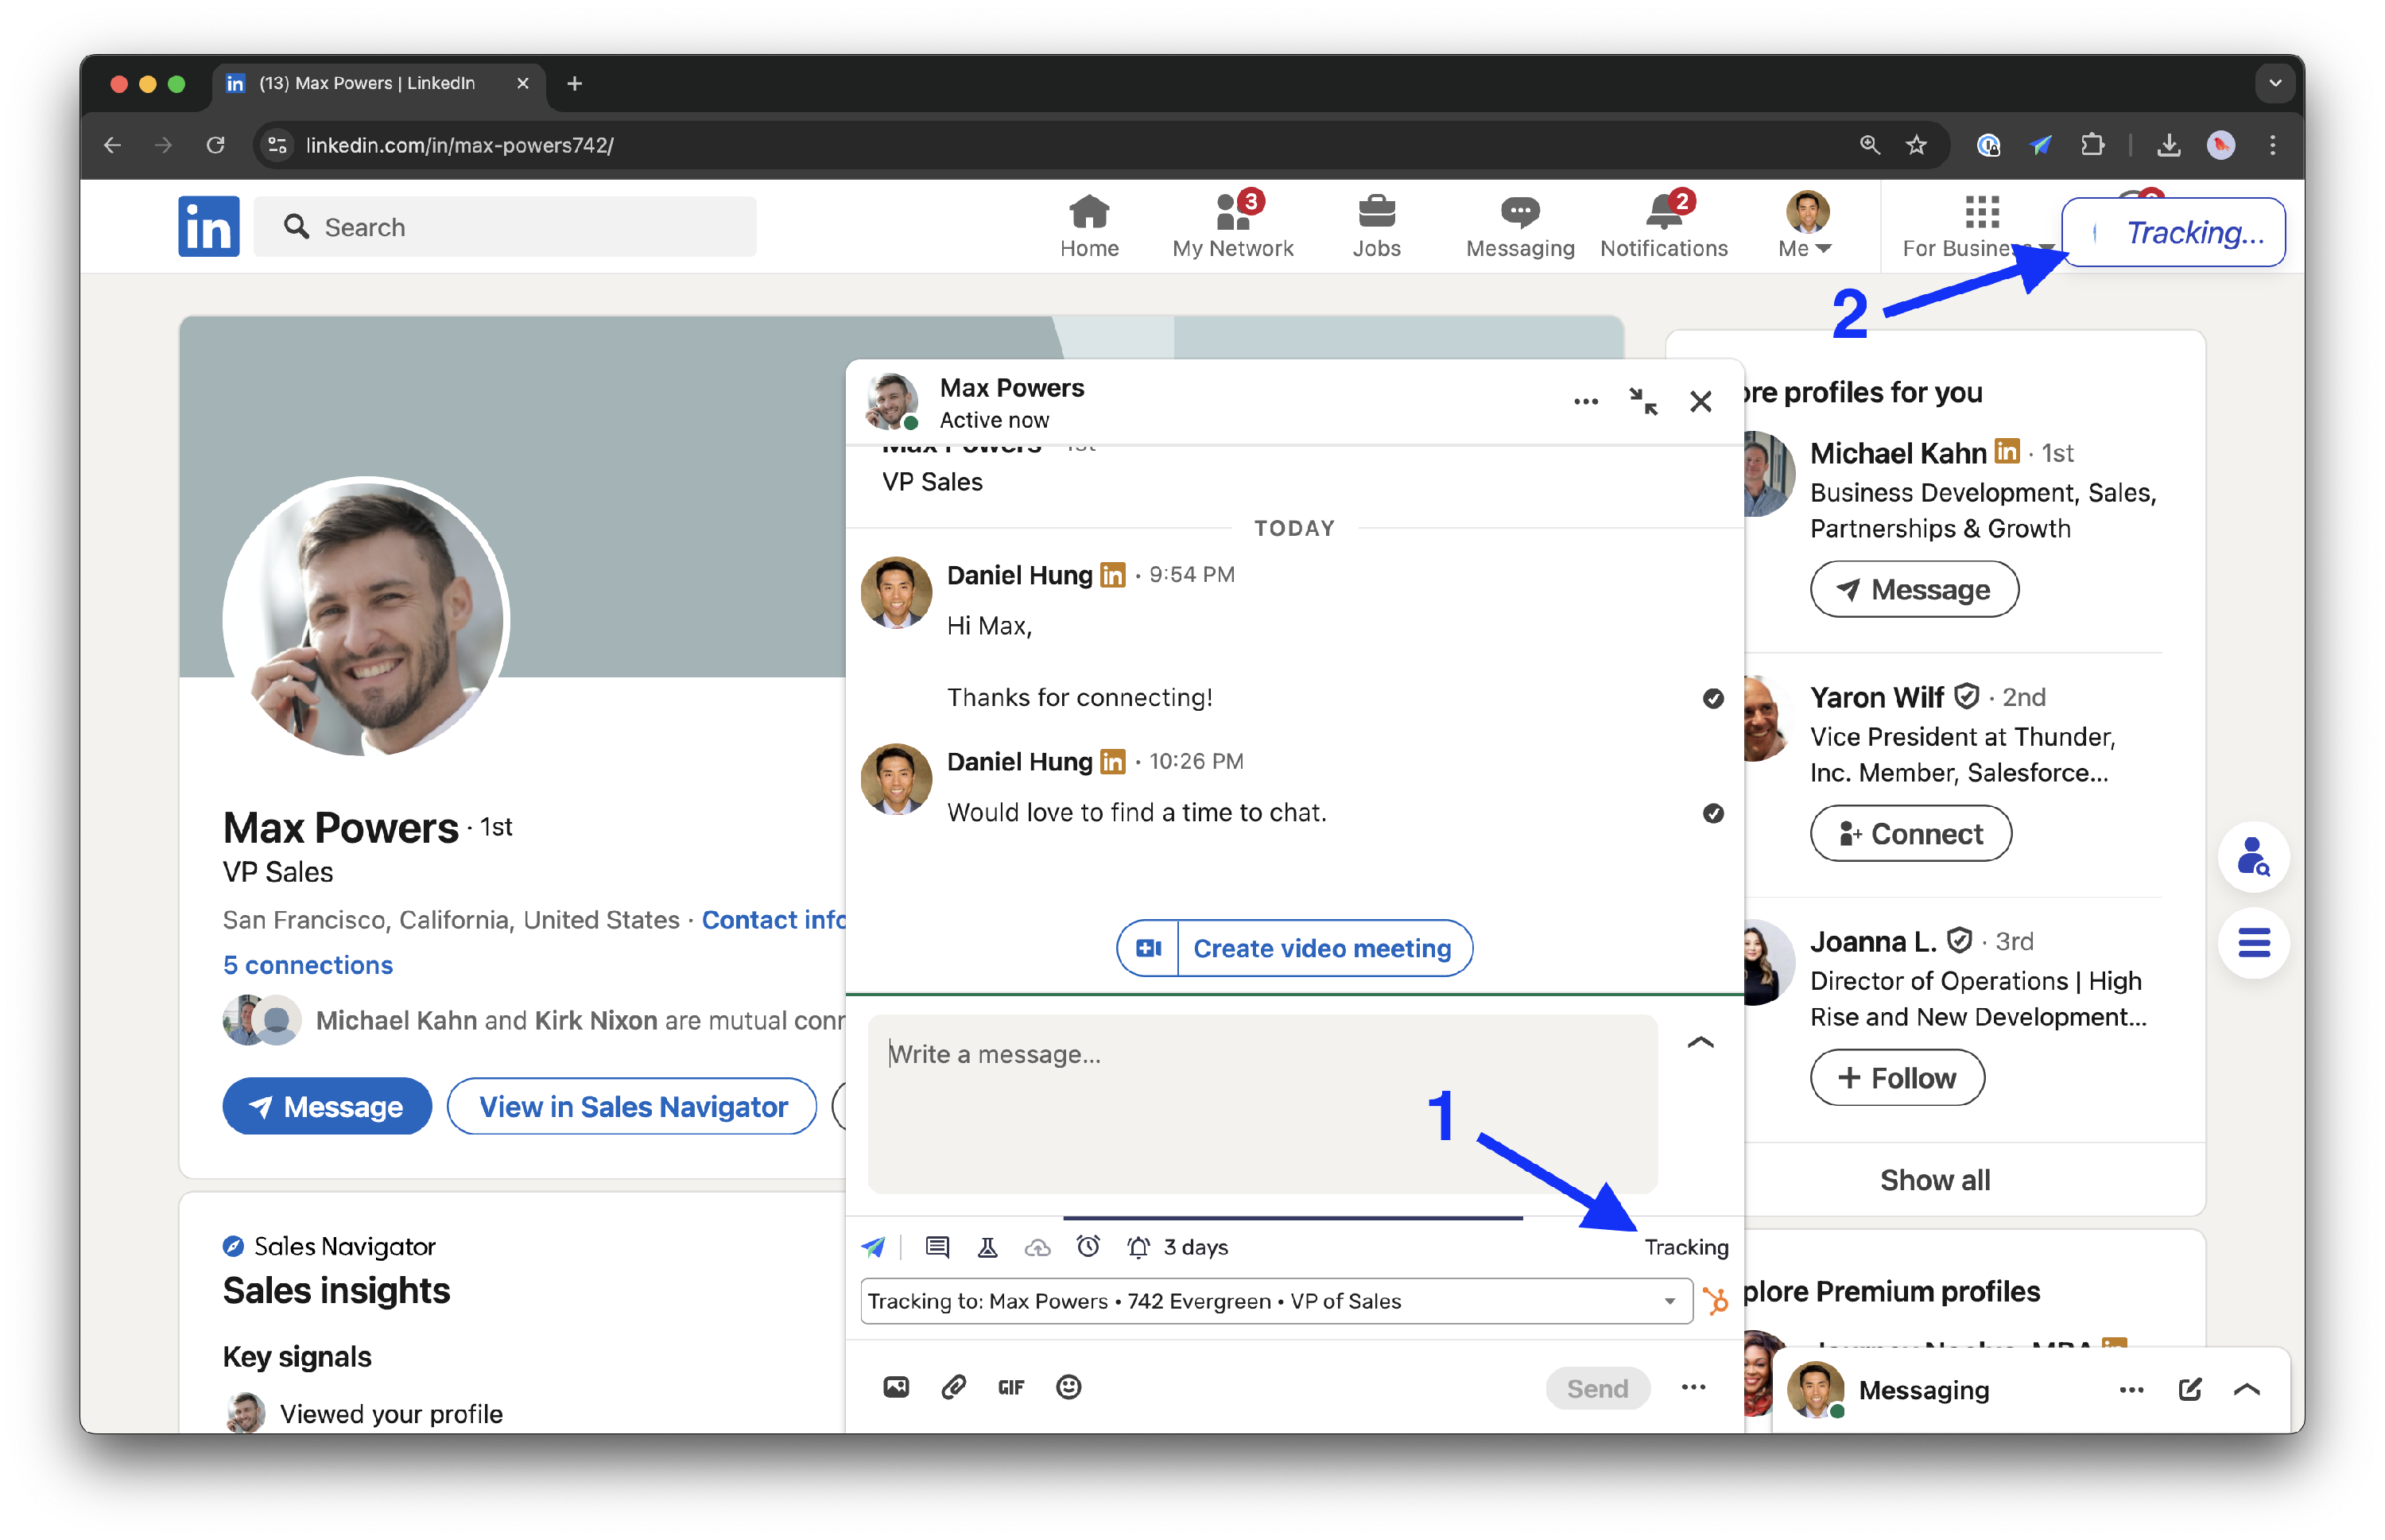2385x1540 pixels.
Task: Click the LinkedIn logo icon
Action: (208, 226)
